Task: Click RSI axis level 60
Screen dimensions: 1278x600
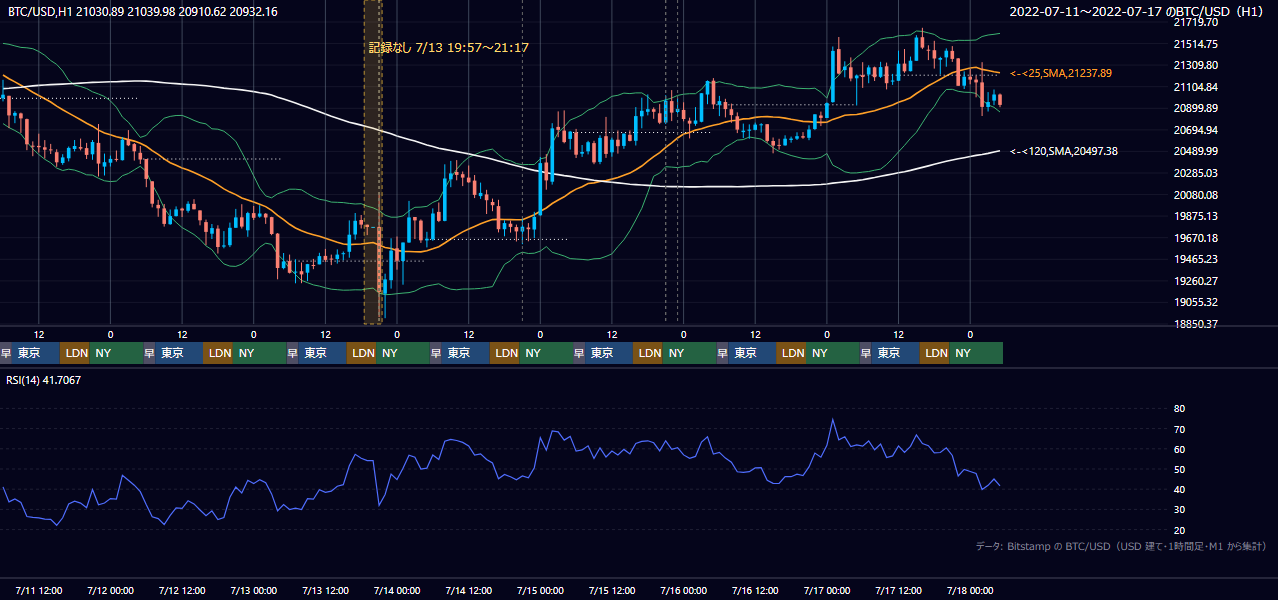Action: [1179, 449]
